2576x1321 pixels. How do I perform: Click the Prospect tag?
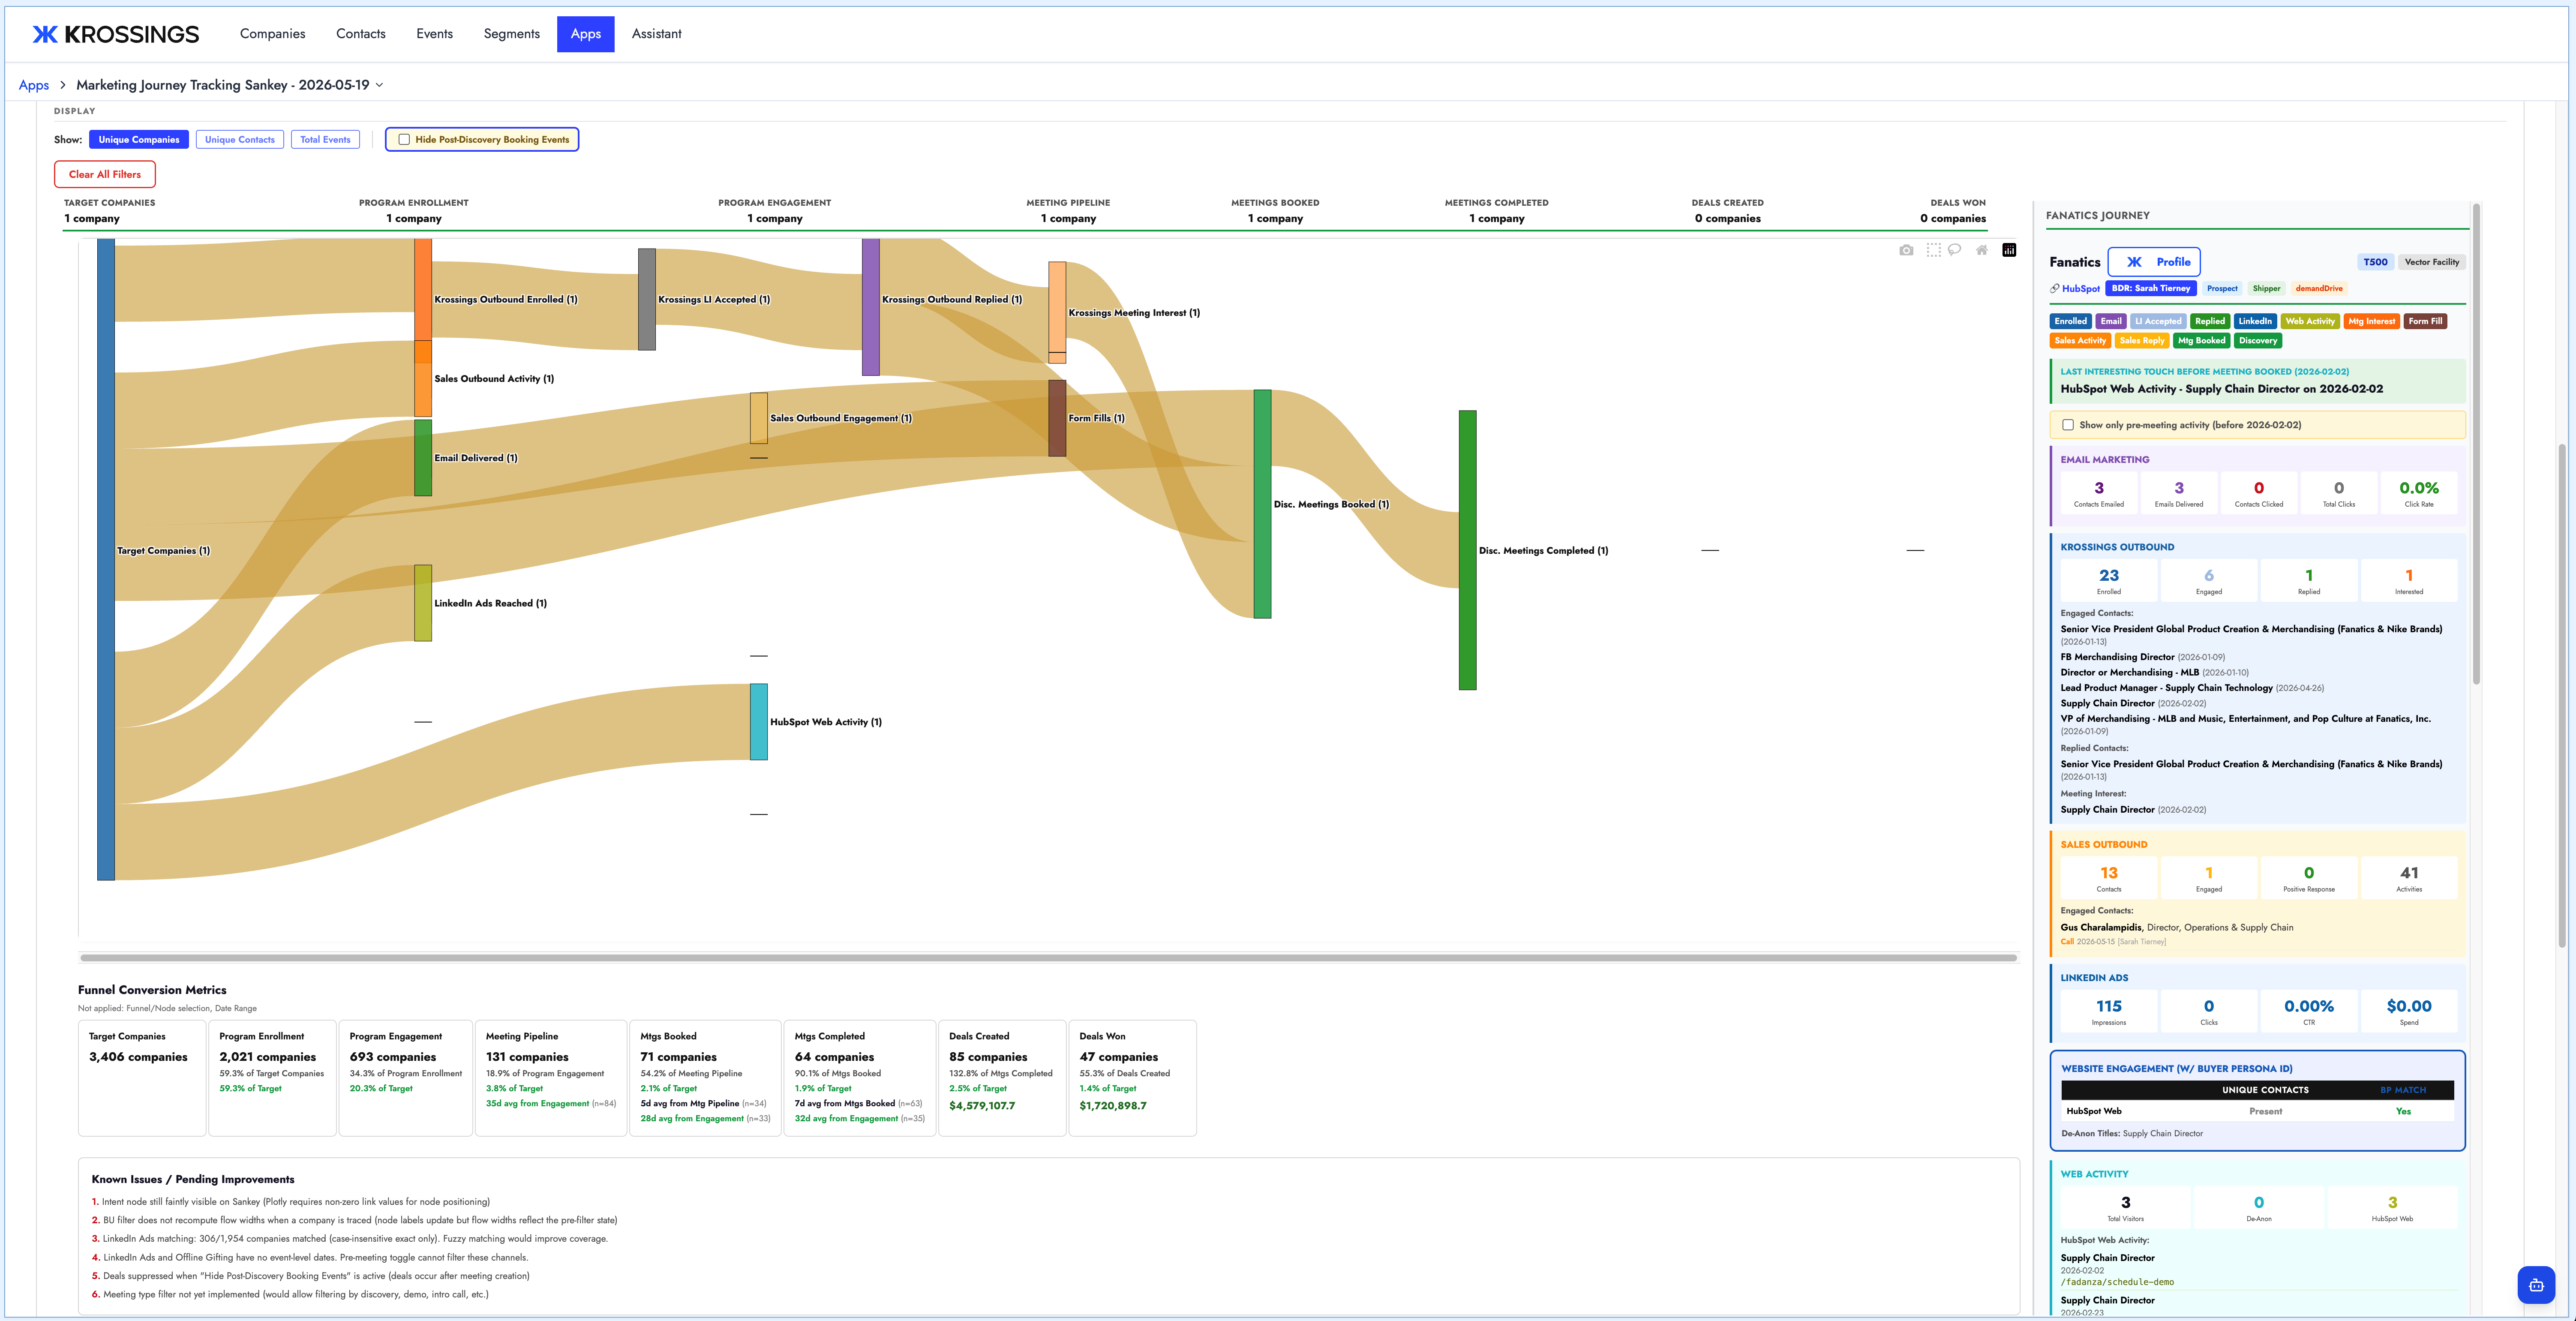[2222, 288]
